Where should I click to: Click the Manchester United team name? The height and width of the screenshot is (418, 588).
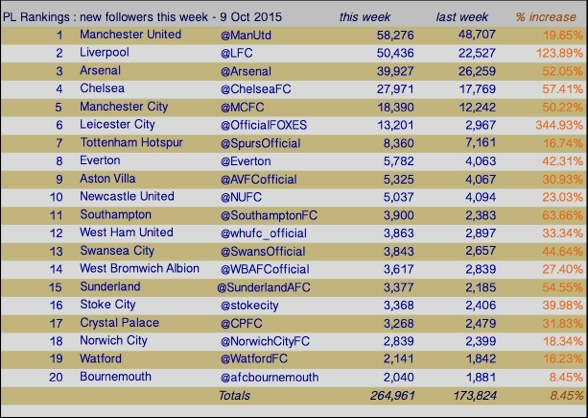[x=130, y=34]
